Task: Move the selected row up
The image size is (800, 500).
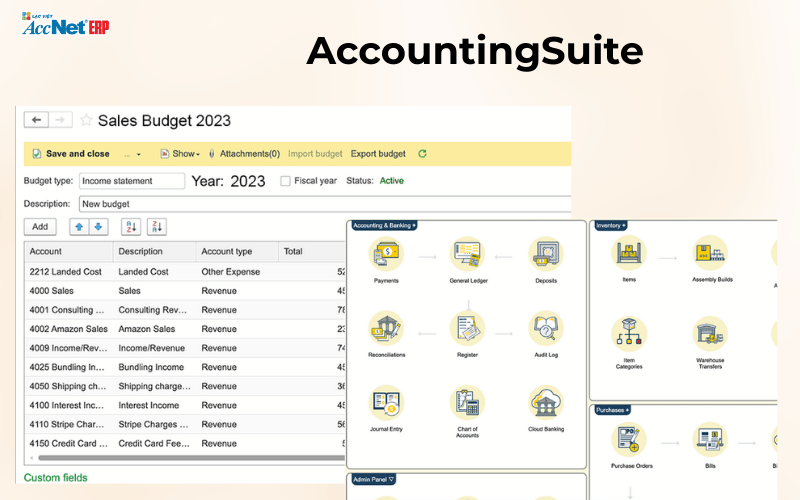Action: tap(79, 227)
